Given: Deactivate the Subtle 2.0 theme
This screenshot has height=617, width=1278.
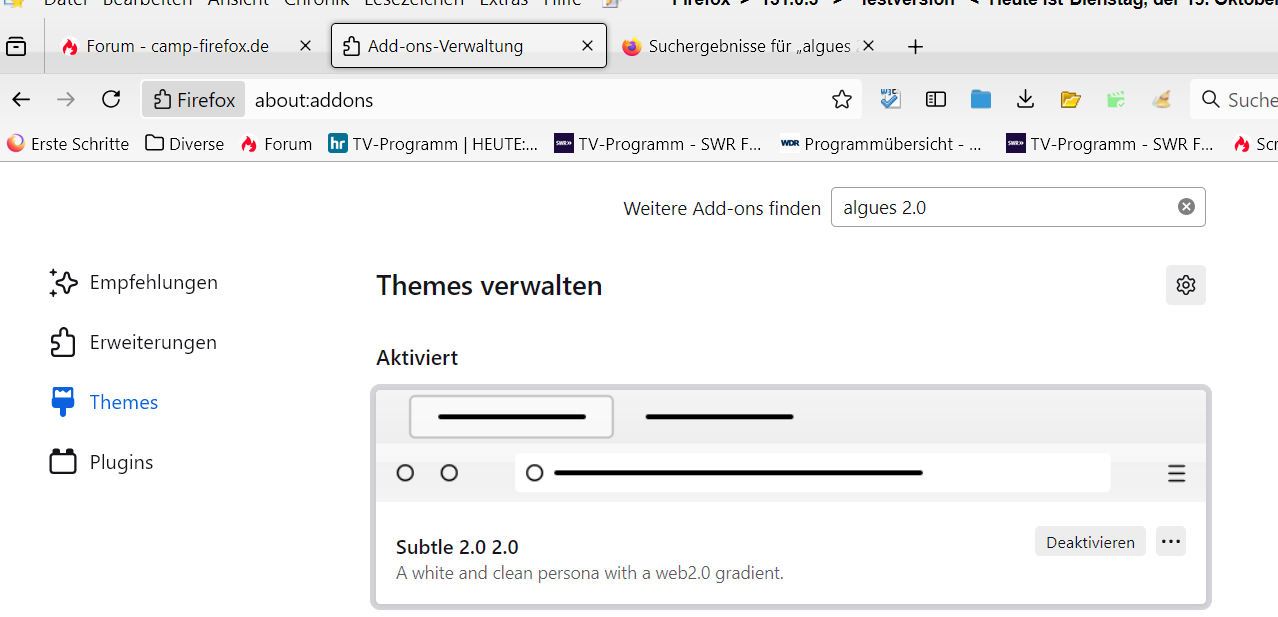Looking at the screenshot, I should click(1090, 542).
